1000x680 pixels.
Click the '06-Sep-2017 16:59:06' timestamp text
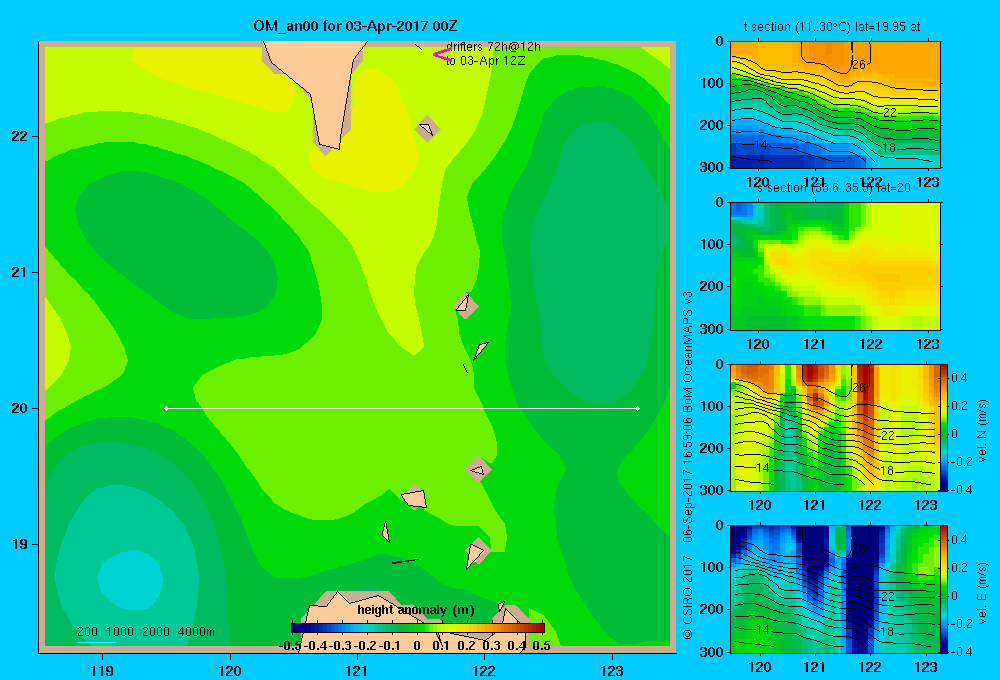click(x=688, y=473)
